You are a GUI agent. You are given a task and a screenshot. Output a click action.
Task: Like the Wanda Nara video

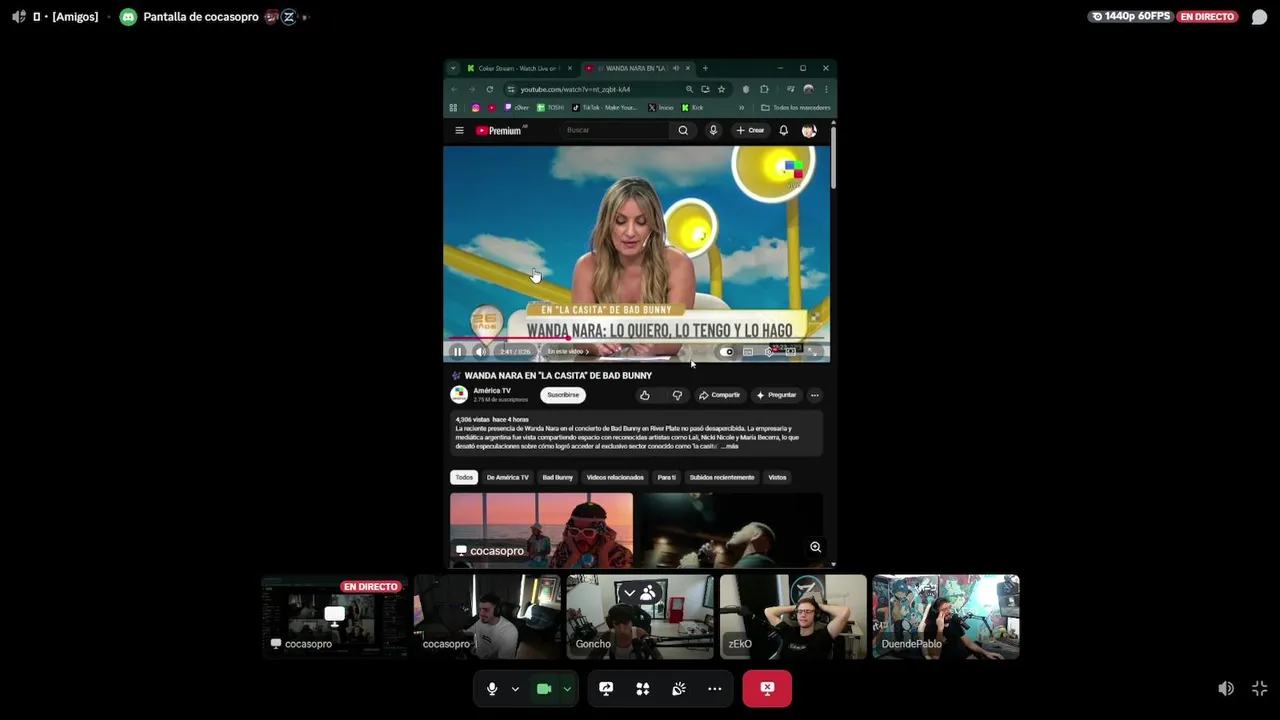(645, 395)
